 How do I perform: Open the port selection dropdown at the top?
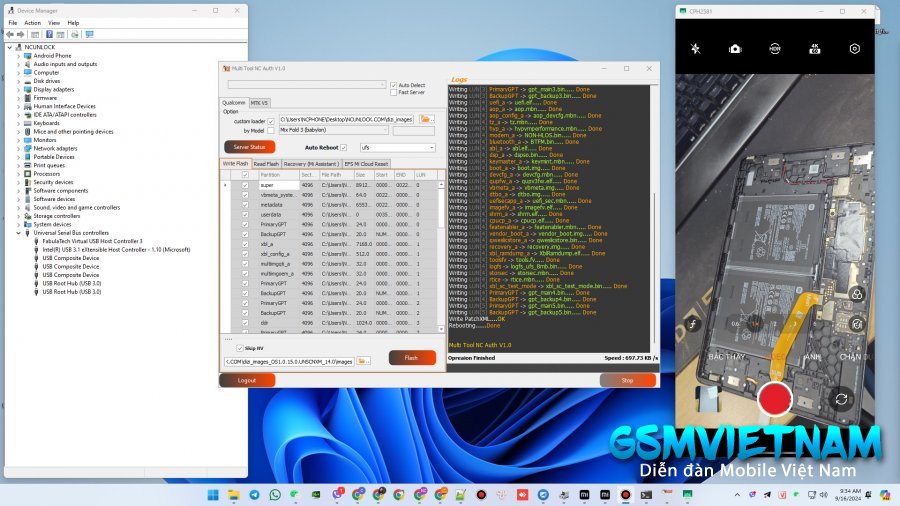[x=307, y=84]
